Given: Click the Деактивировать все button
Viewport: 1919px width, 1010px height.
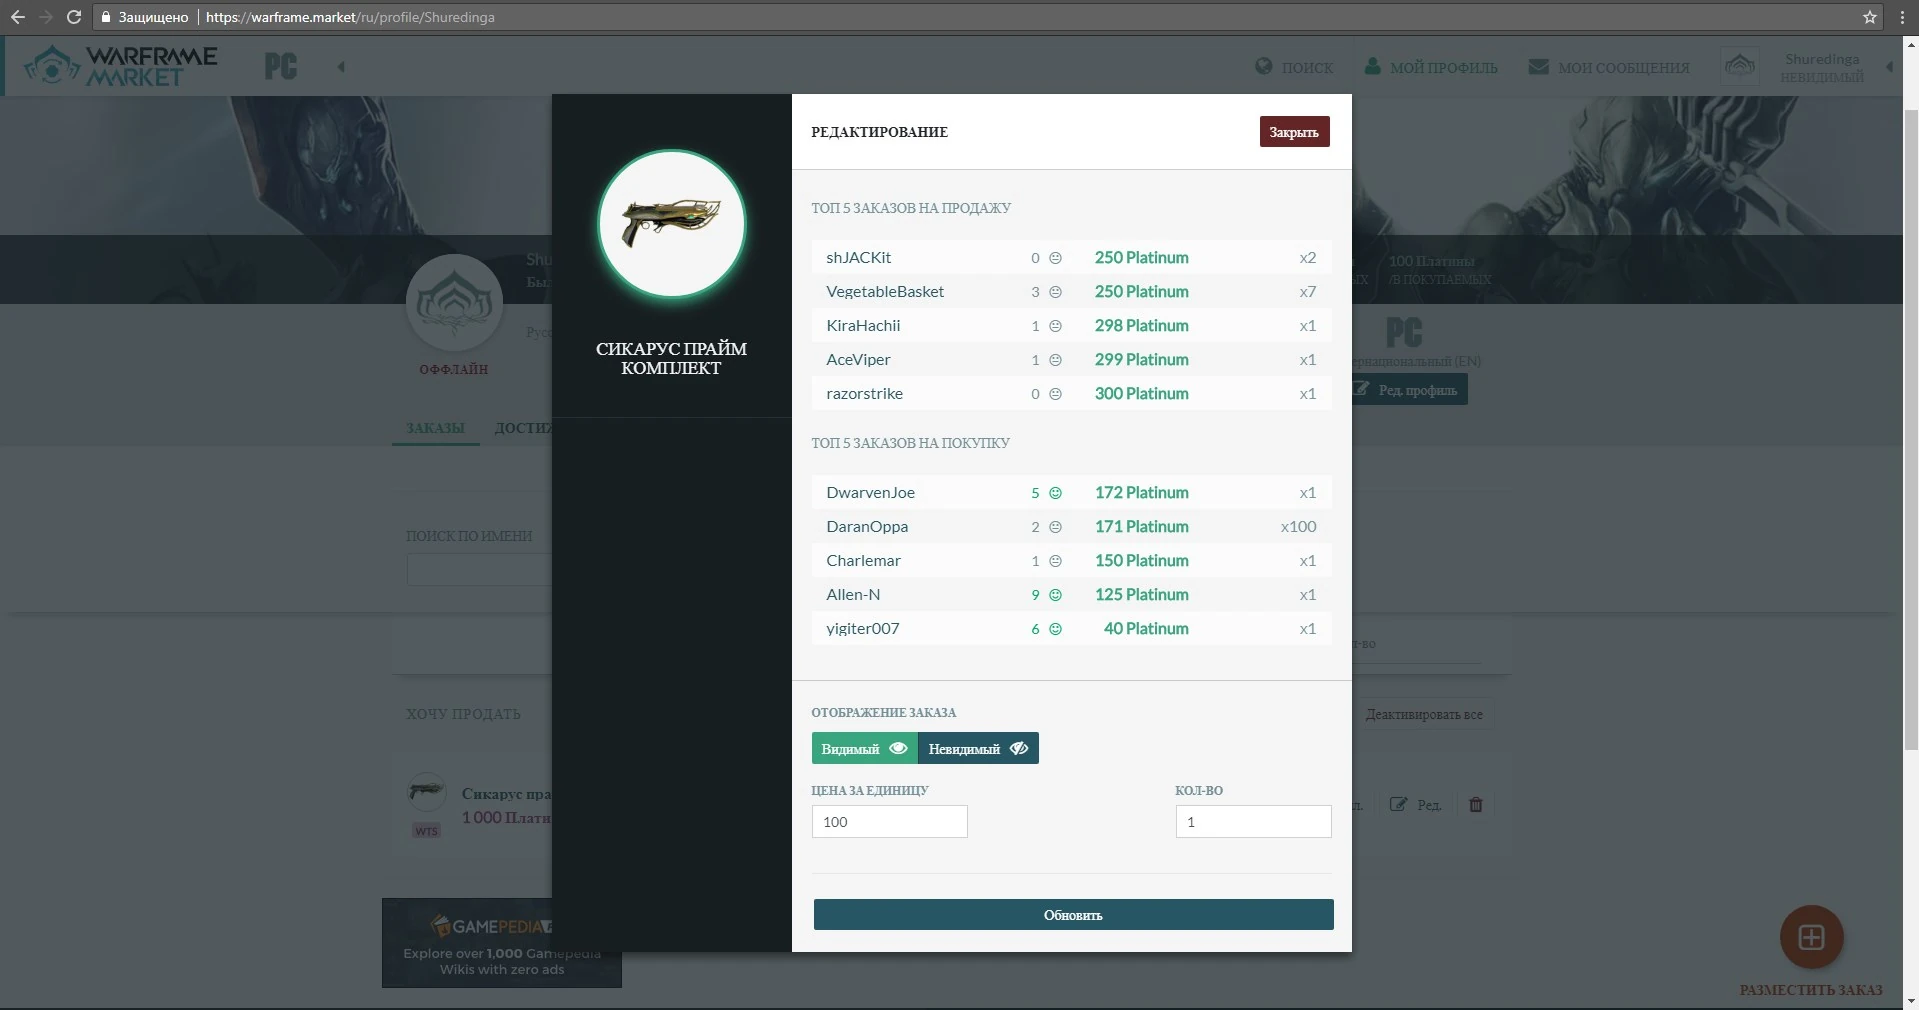Looking at the screenshot, I should tap(1424, 714).
